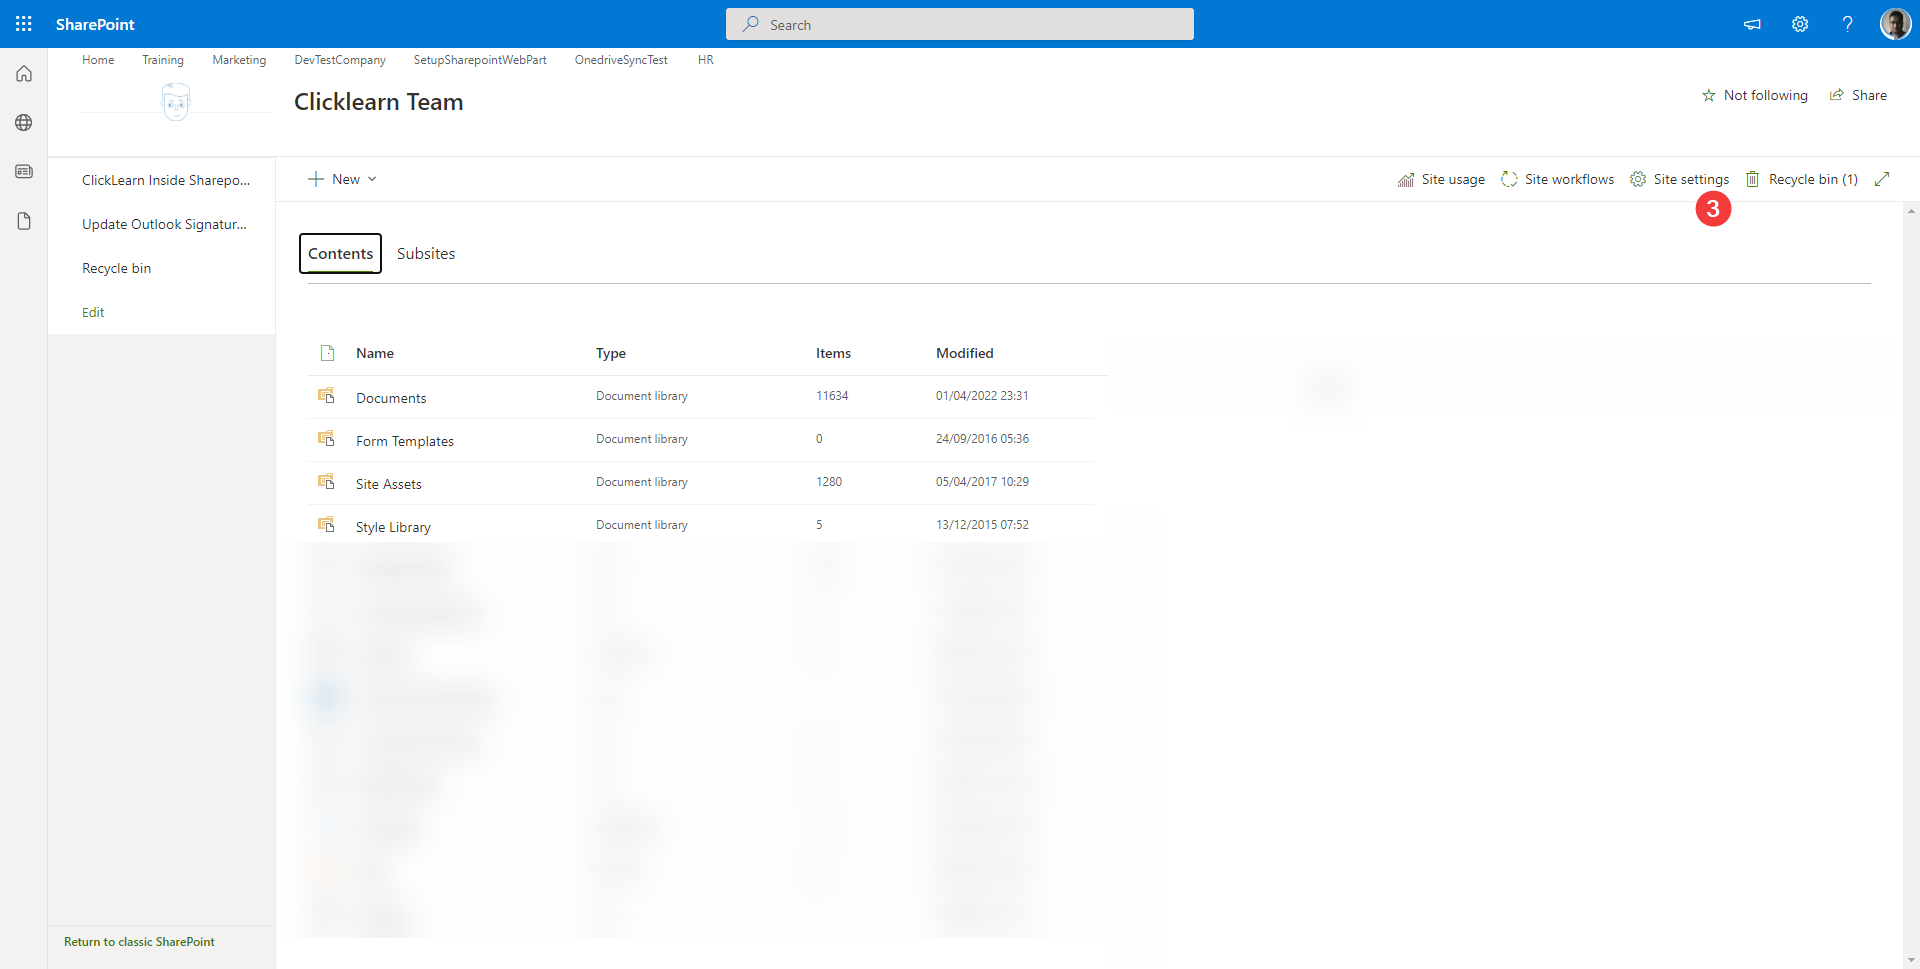Viewport: 1920px width, 969px height.
Task: Open SetupSharepointWebPart in top navigation
Action: click(480, 60)
